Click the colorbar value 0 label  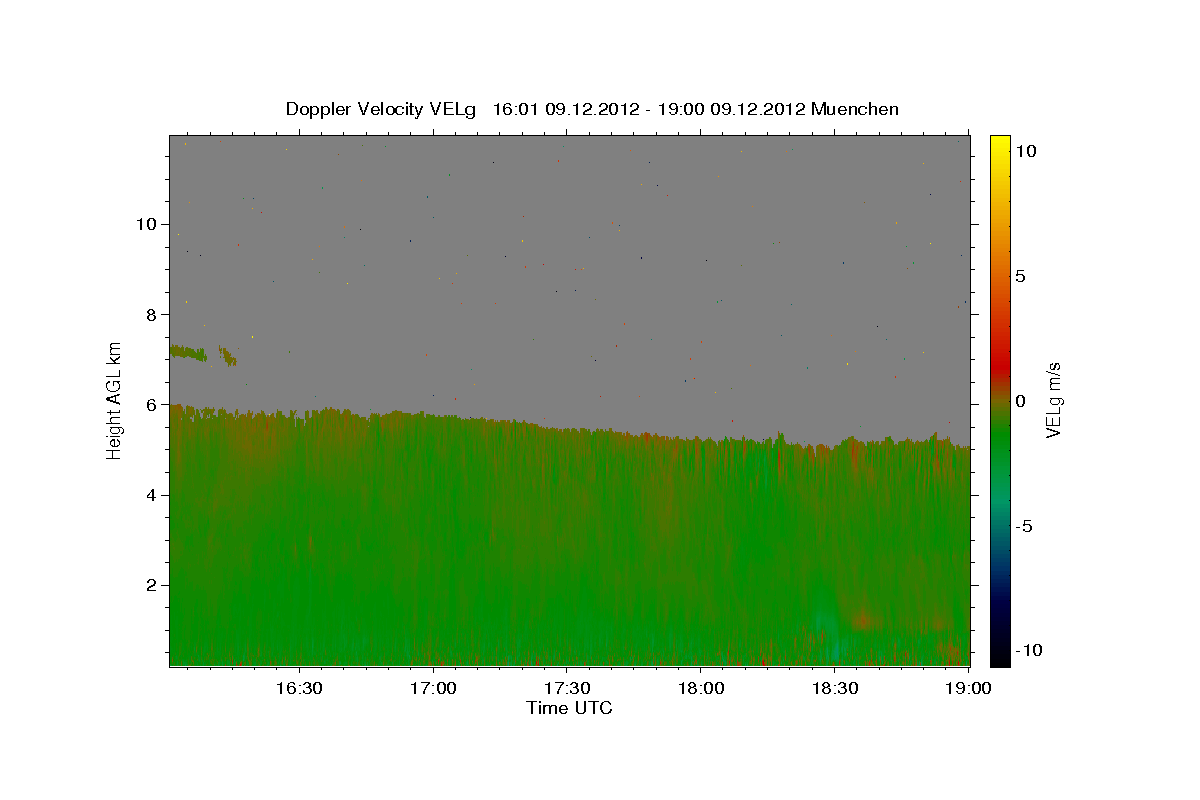point(1020,401)
